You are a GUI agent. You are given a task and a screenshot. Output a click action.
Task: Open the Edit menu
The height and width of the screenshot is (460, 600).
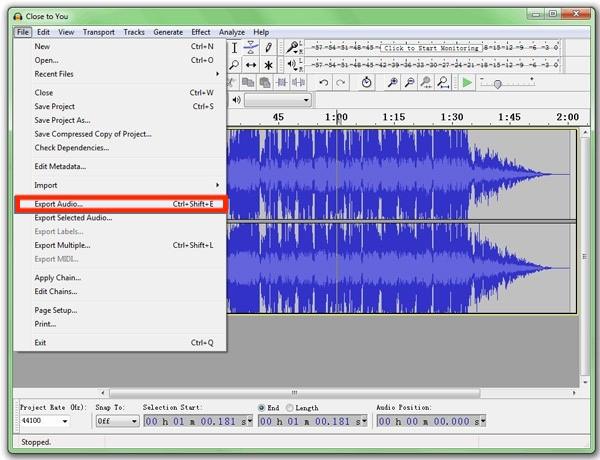(43, 32)
